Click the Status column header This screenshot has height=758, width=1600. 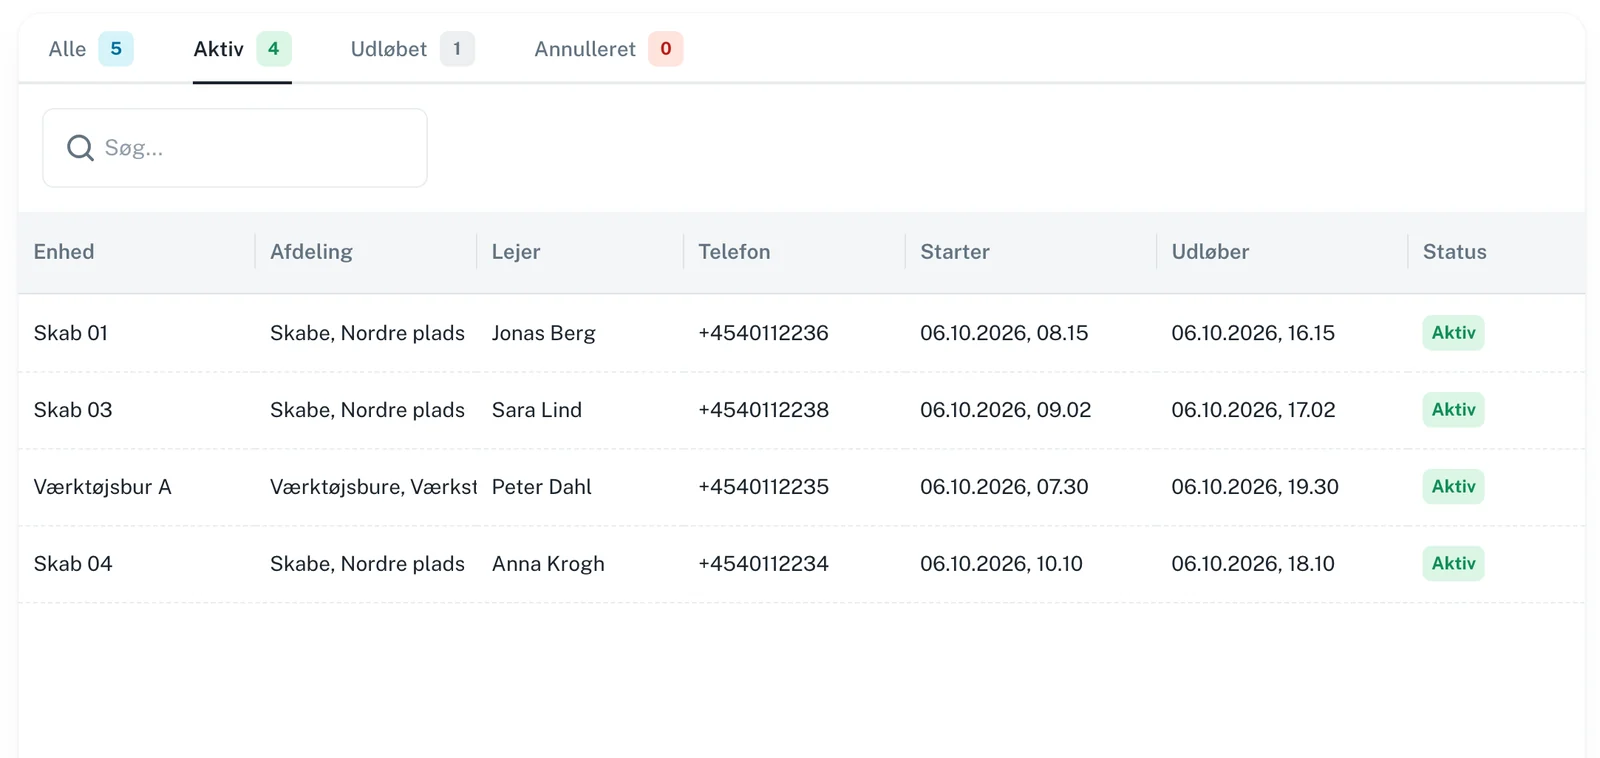(1455, 252)
